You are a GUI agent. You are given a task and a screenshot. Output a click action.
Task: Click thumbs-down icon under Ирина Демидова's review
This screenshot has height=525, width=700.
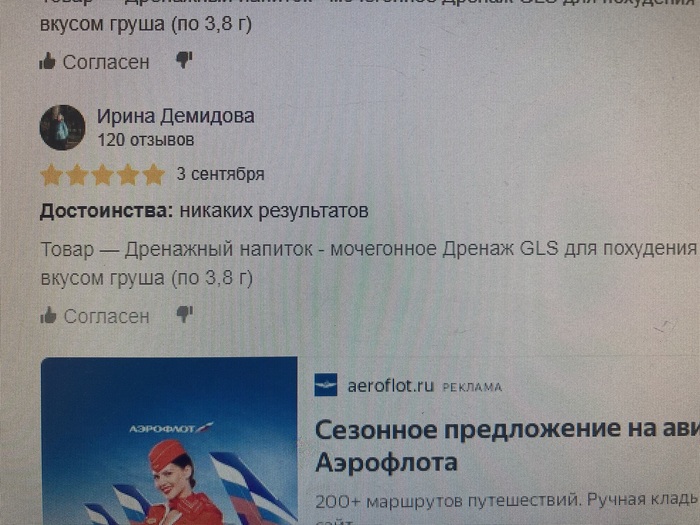pos(184,314)
